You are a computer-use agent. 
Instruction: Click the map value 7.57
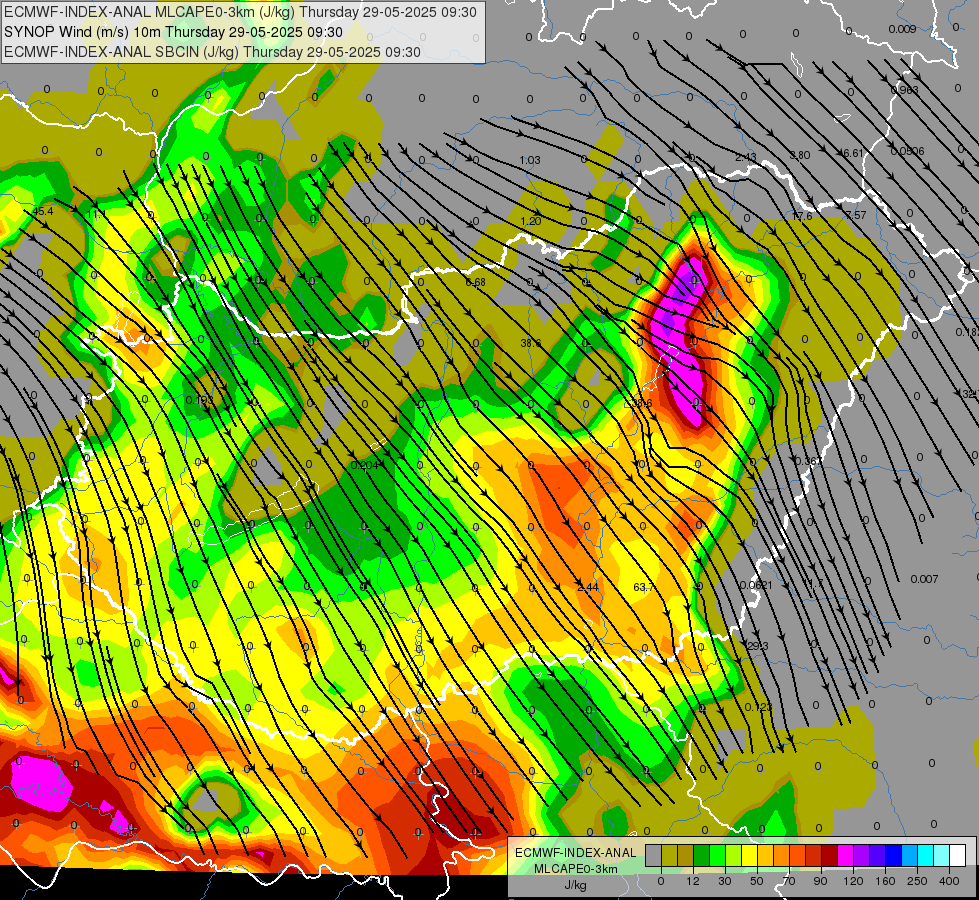[856, 215]
